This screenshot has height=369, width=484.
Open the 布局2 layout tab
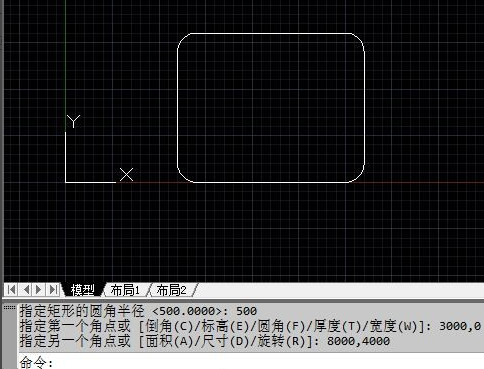click(x=171, y=290)
